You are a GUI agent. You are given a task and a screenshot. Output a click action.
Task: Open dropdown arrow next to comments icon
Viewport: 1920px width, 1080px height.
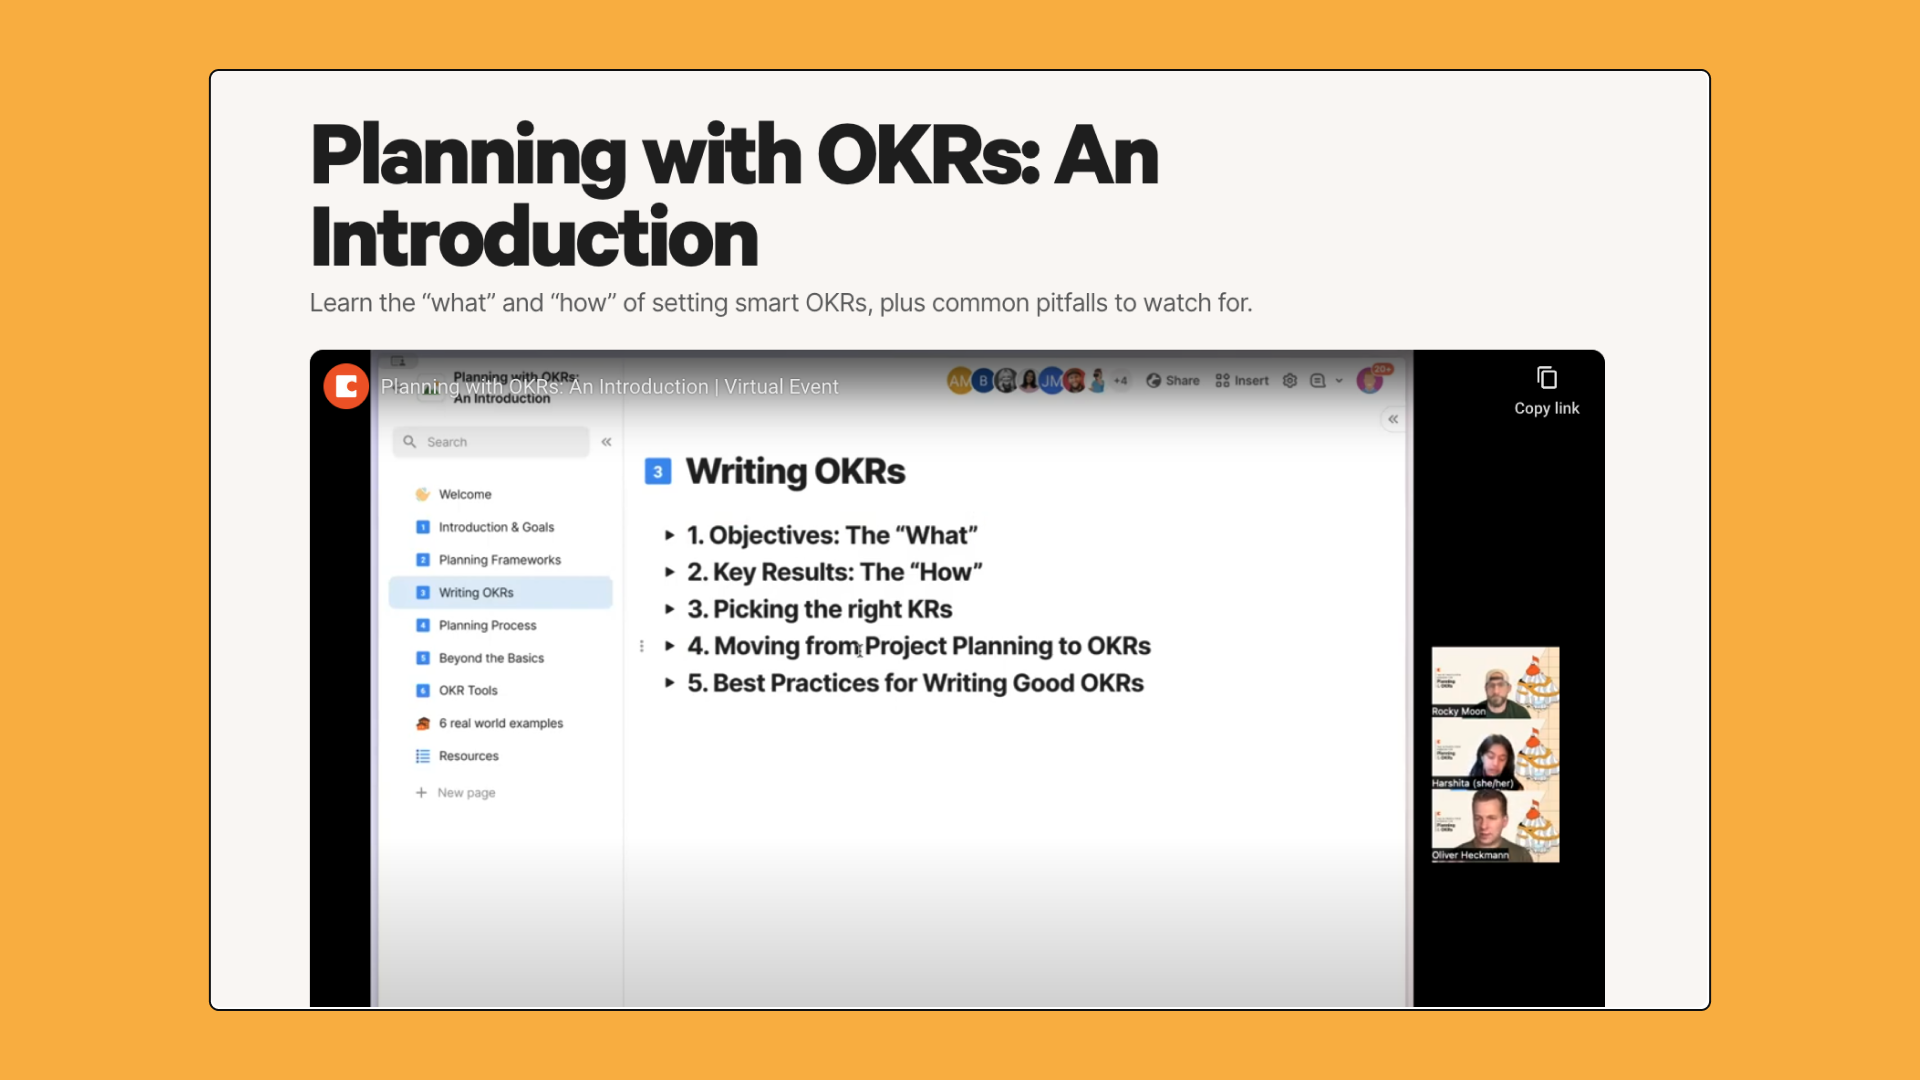click(x=1339, y=381)
